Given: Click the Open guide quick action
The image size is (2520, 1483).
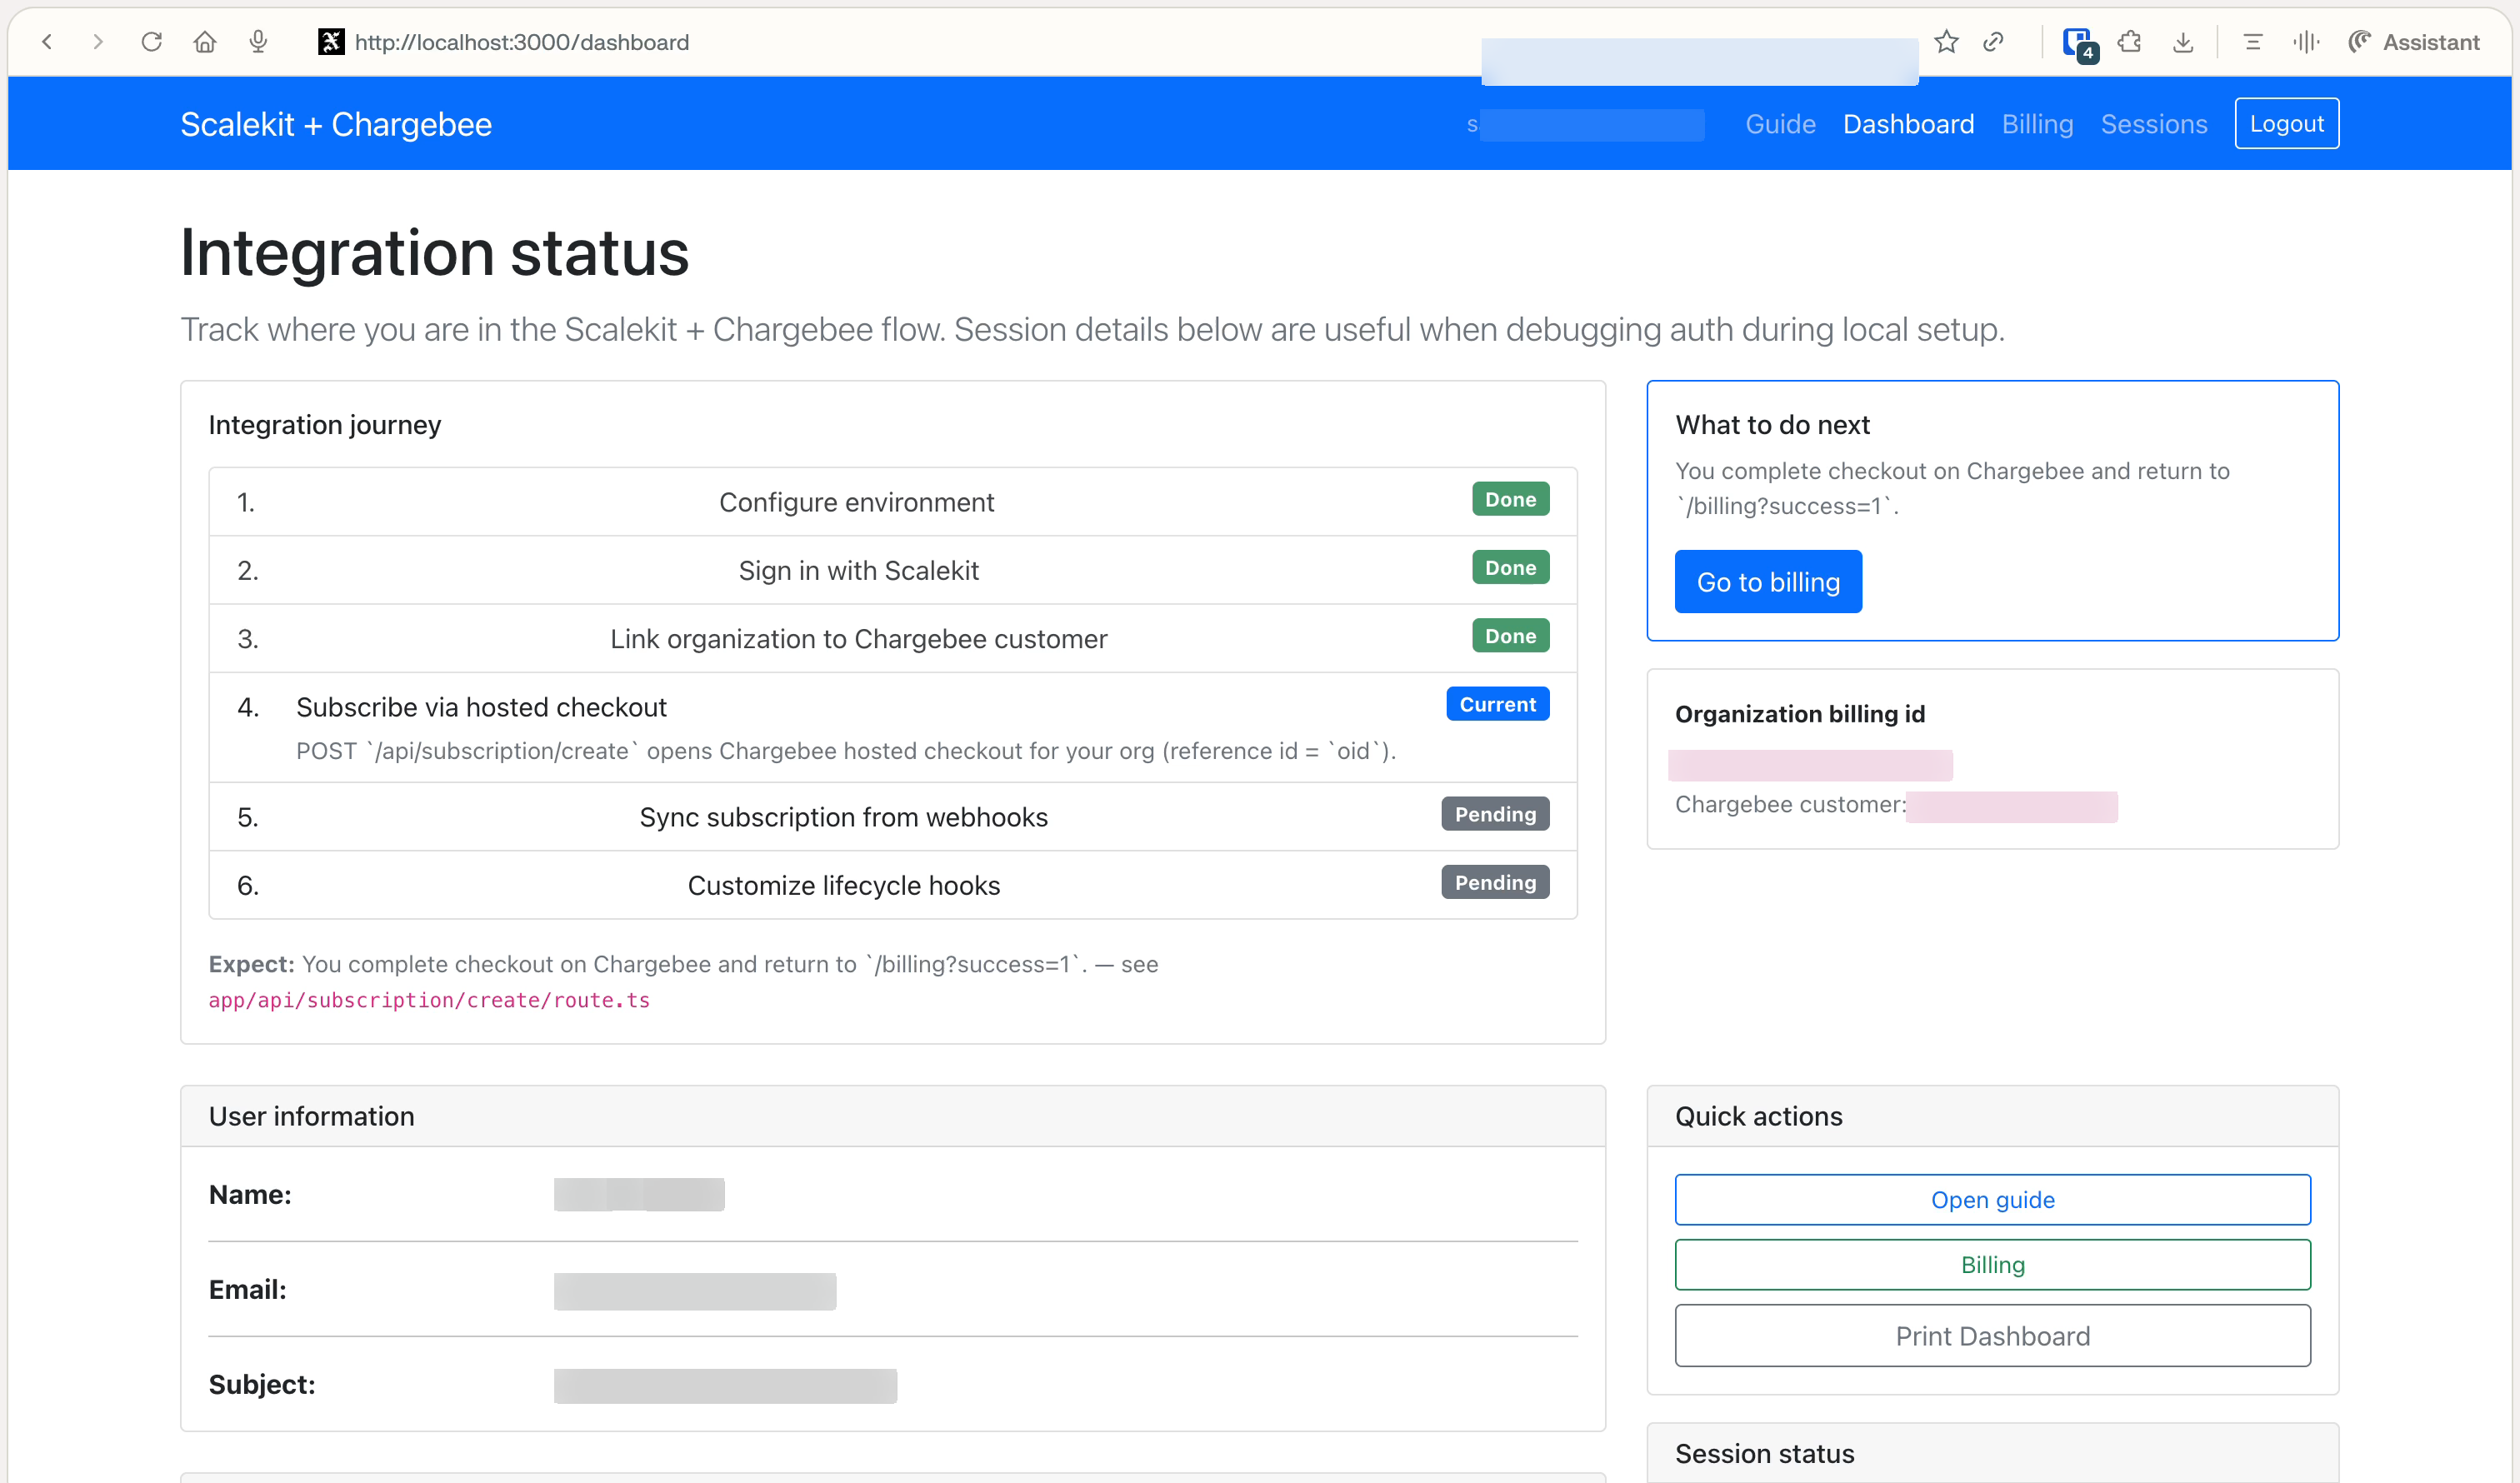Looking at the screenshot, I should tap(1992, 1199).
